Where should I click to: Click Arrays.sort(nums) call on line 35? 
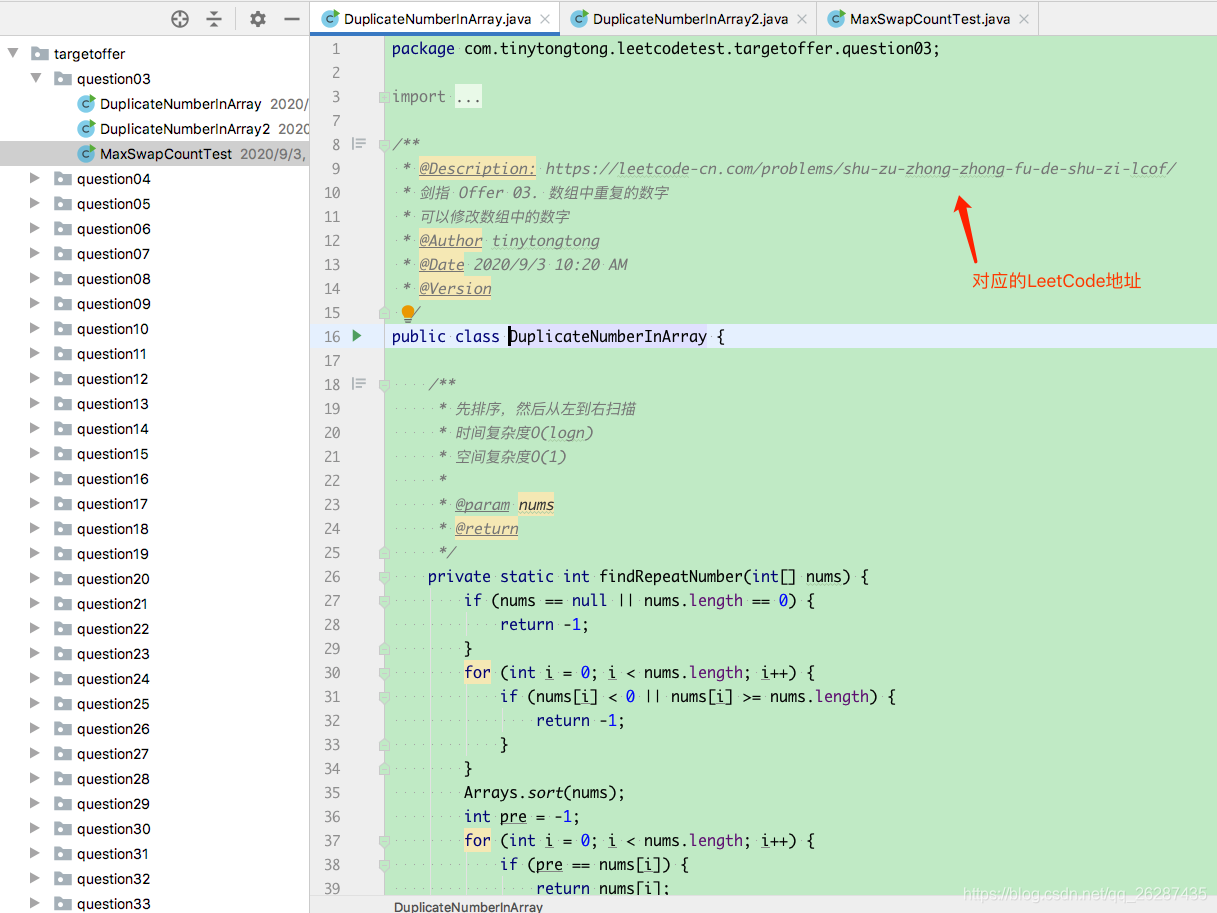tap(544, 793)
